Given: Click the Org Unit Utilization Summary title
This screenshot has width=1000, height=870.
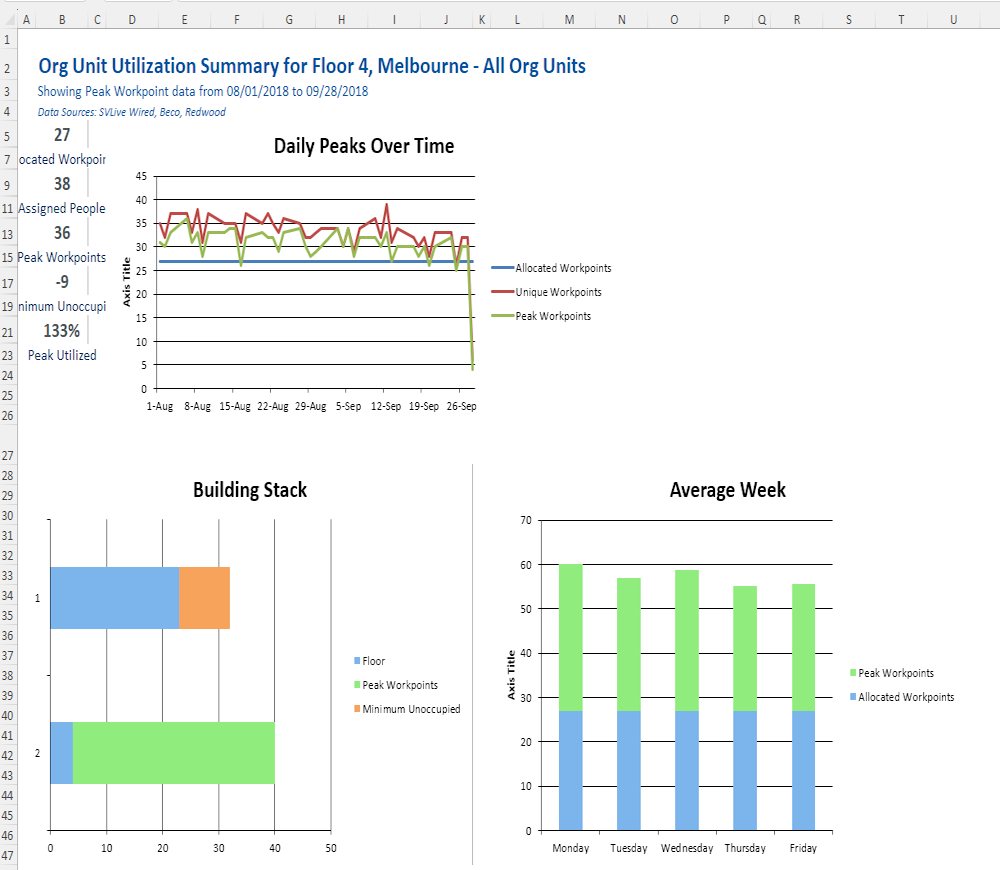Looking at the screenshot, I should [312, 66].
